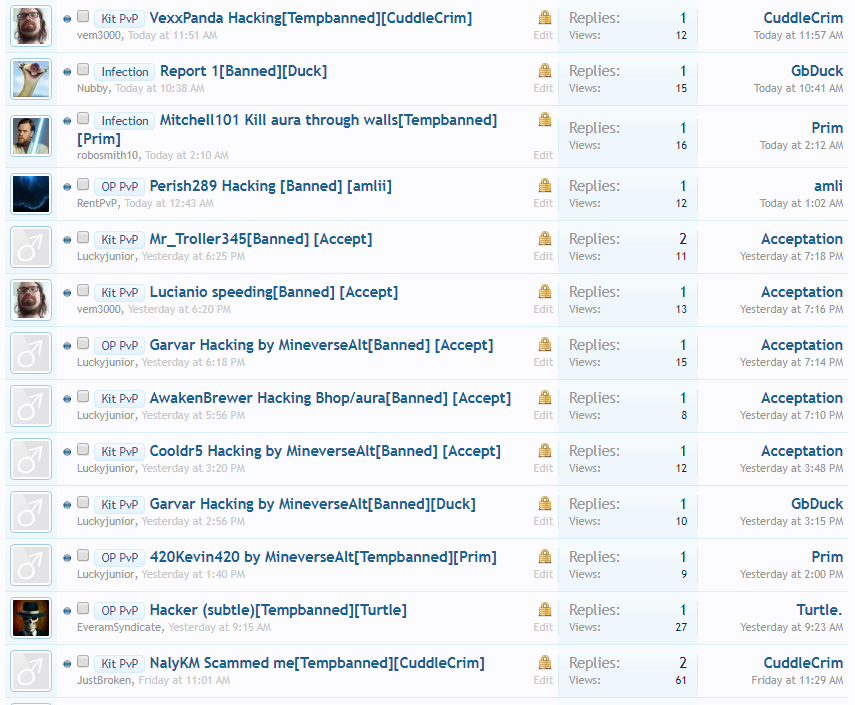Image resolution: width=855 pixels, height=705 pixels.
Task: Click lock icon on NalyKM Scammed me thread
Action: (x=545, y=662)
